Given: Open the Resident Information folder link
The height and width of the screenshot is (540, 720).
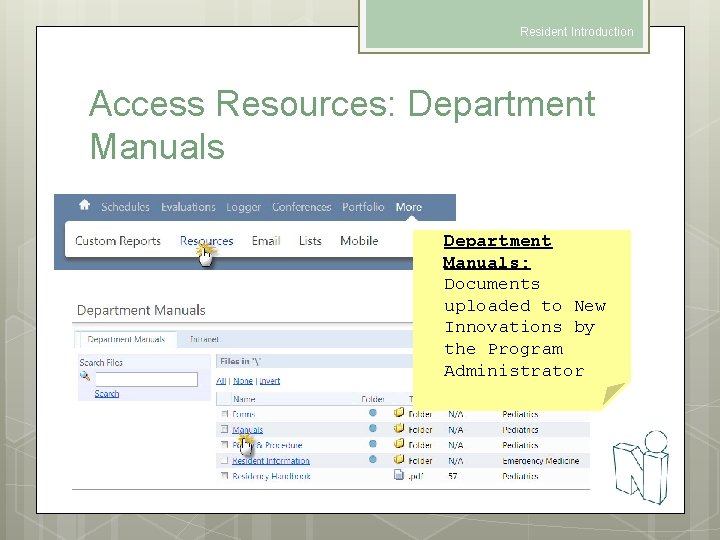Looking at the screenshot, I should click(x=271, y=461).
